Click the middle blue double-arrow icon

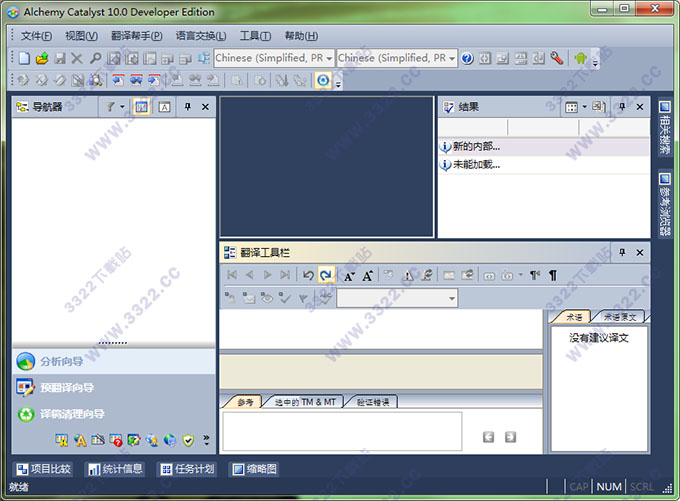[136, 80]
